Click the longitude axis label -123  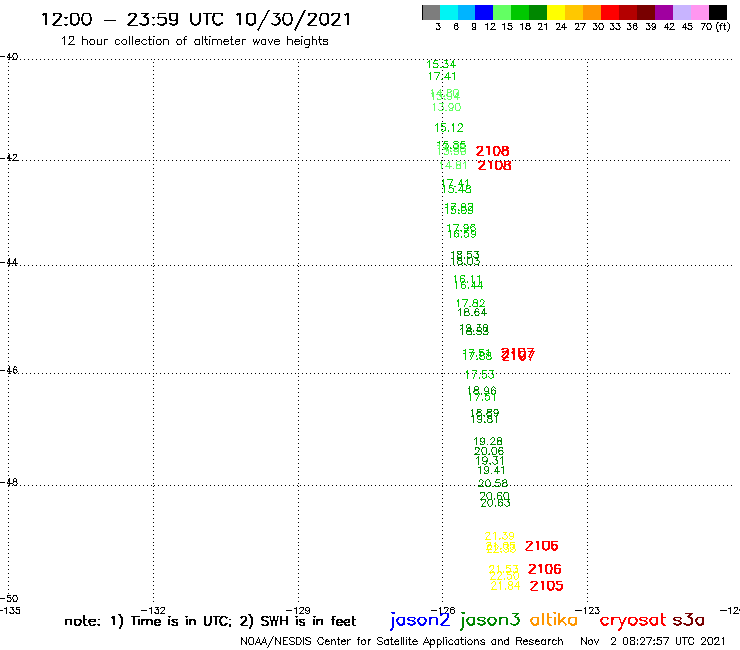coord(588,610)
